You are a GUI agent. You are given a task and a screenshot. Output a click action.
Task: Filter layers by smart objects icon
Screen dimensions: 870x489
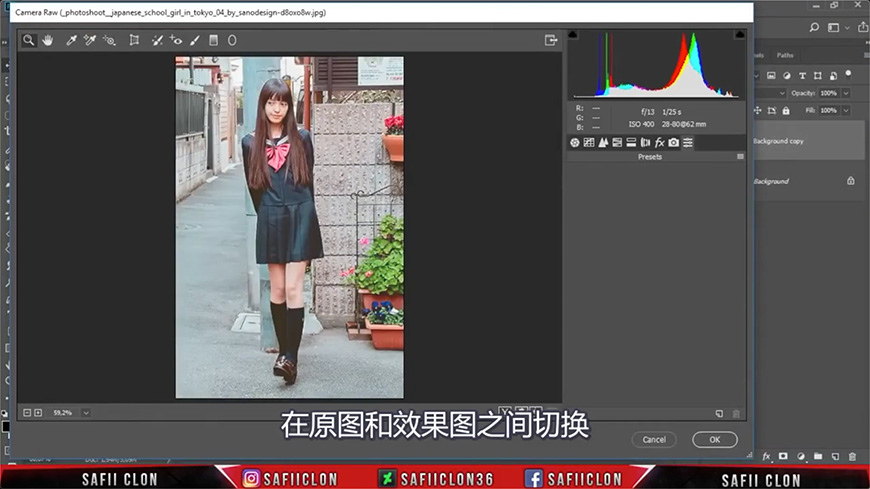[x=833, y=75]
